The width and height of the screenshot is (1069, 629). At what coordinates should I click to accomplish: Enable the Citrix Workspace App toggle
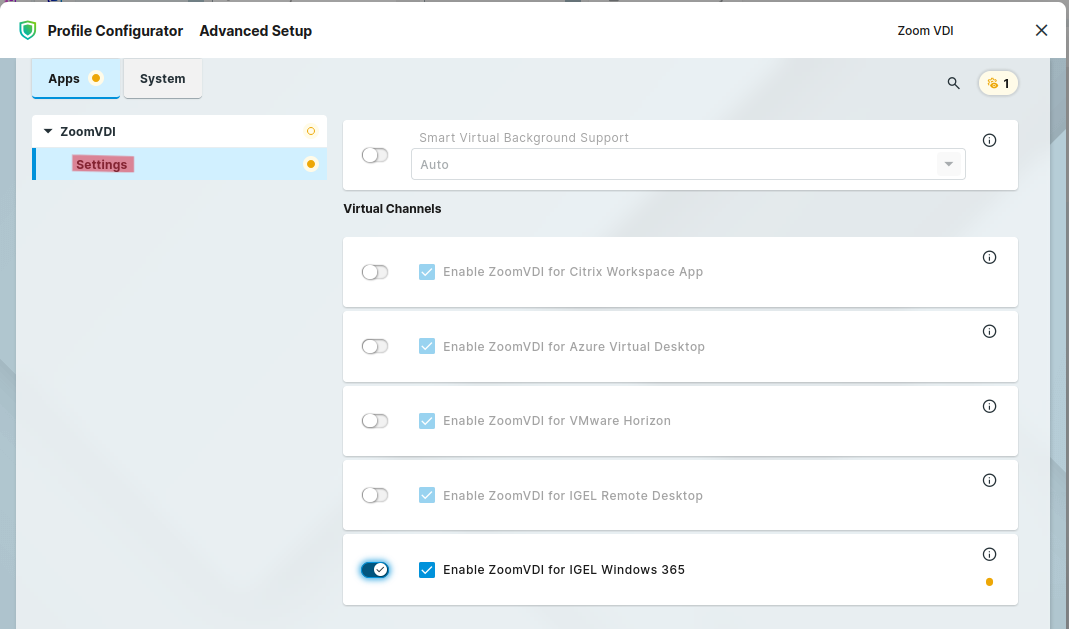(375, 272)
